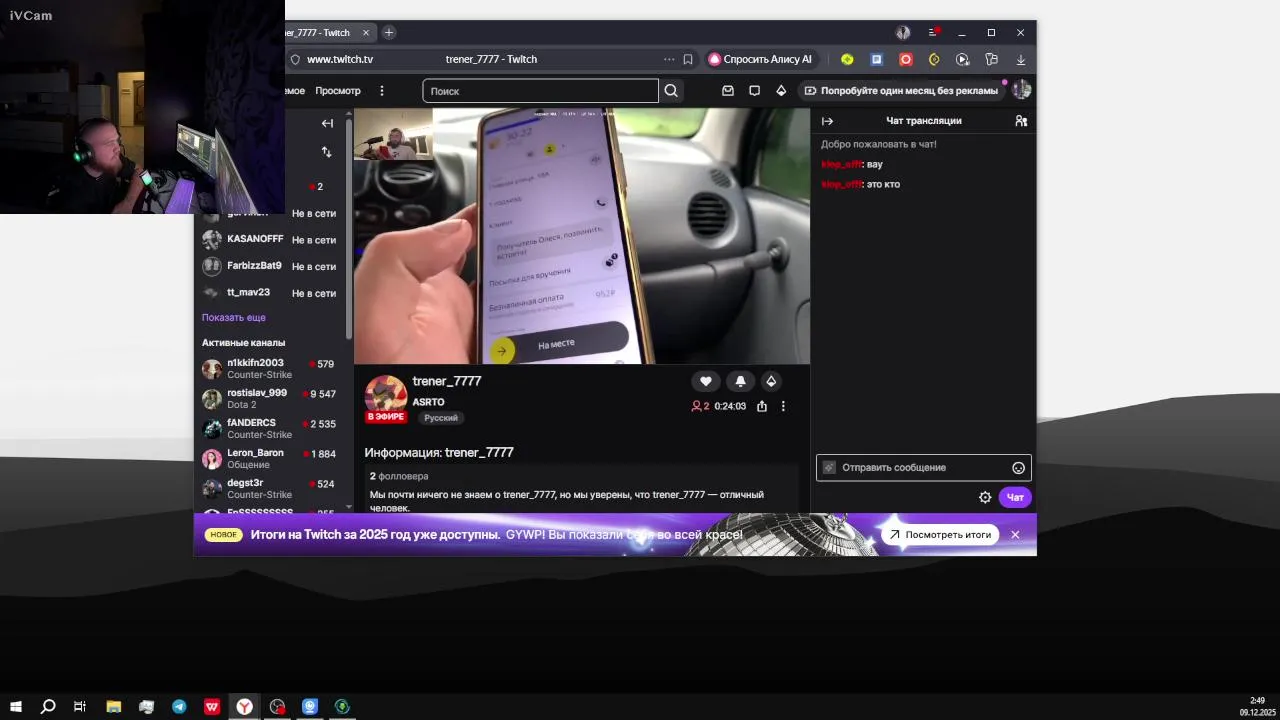Send message with the purple Чат button

[x=1015, y=497]
